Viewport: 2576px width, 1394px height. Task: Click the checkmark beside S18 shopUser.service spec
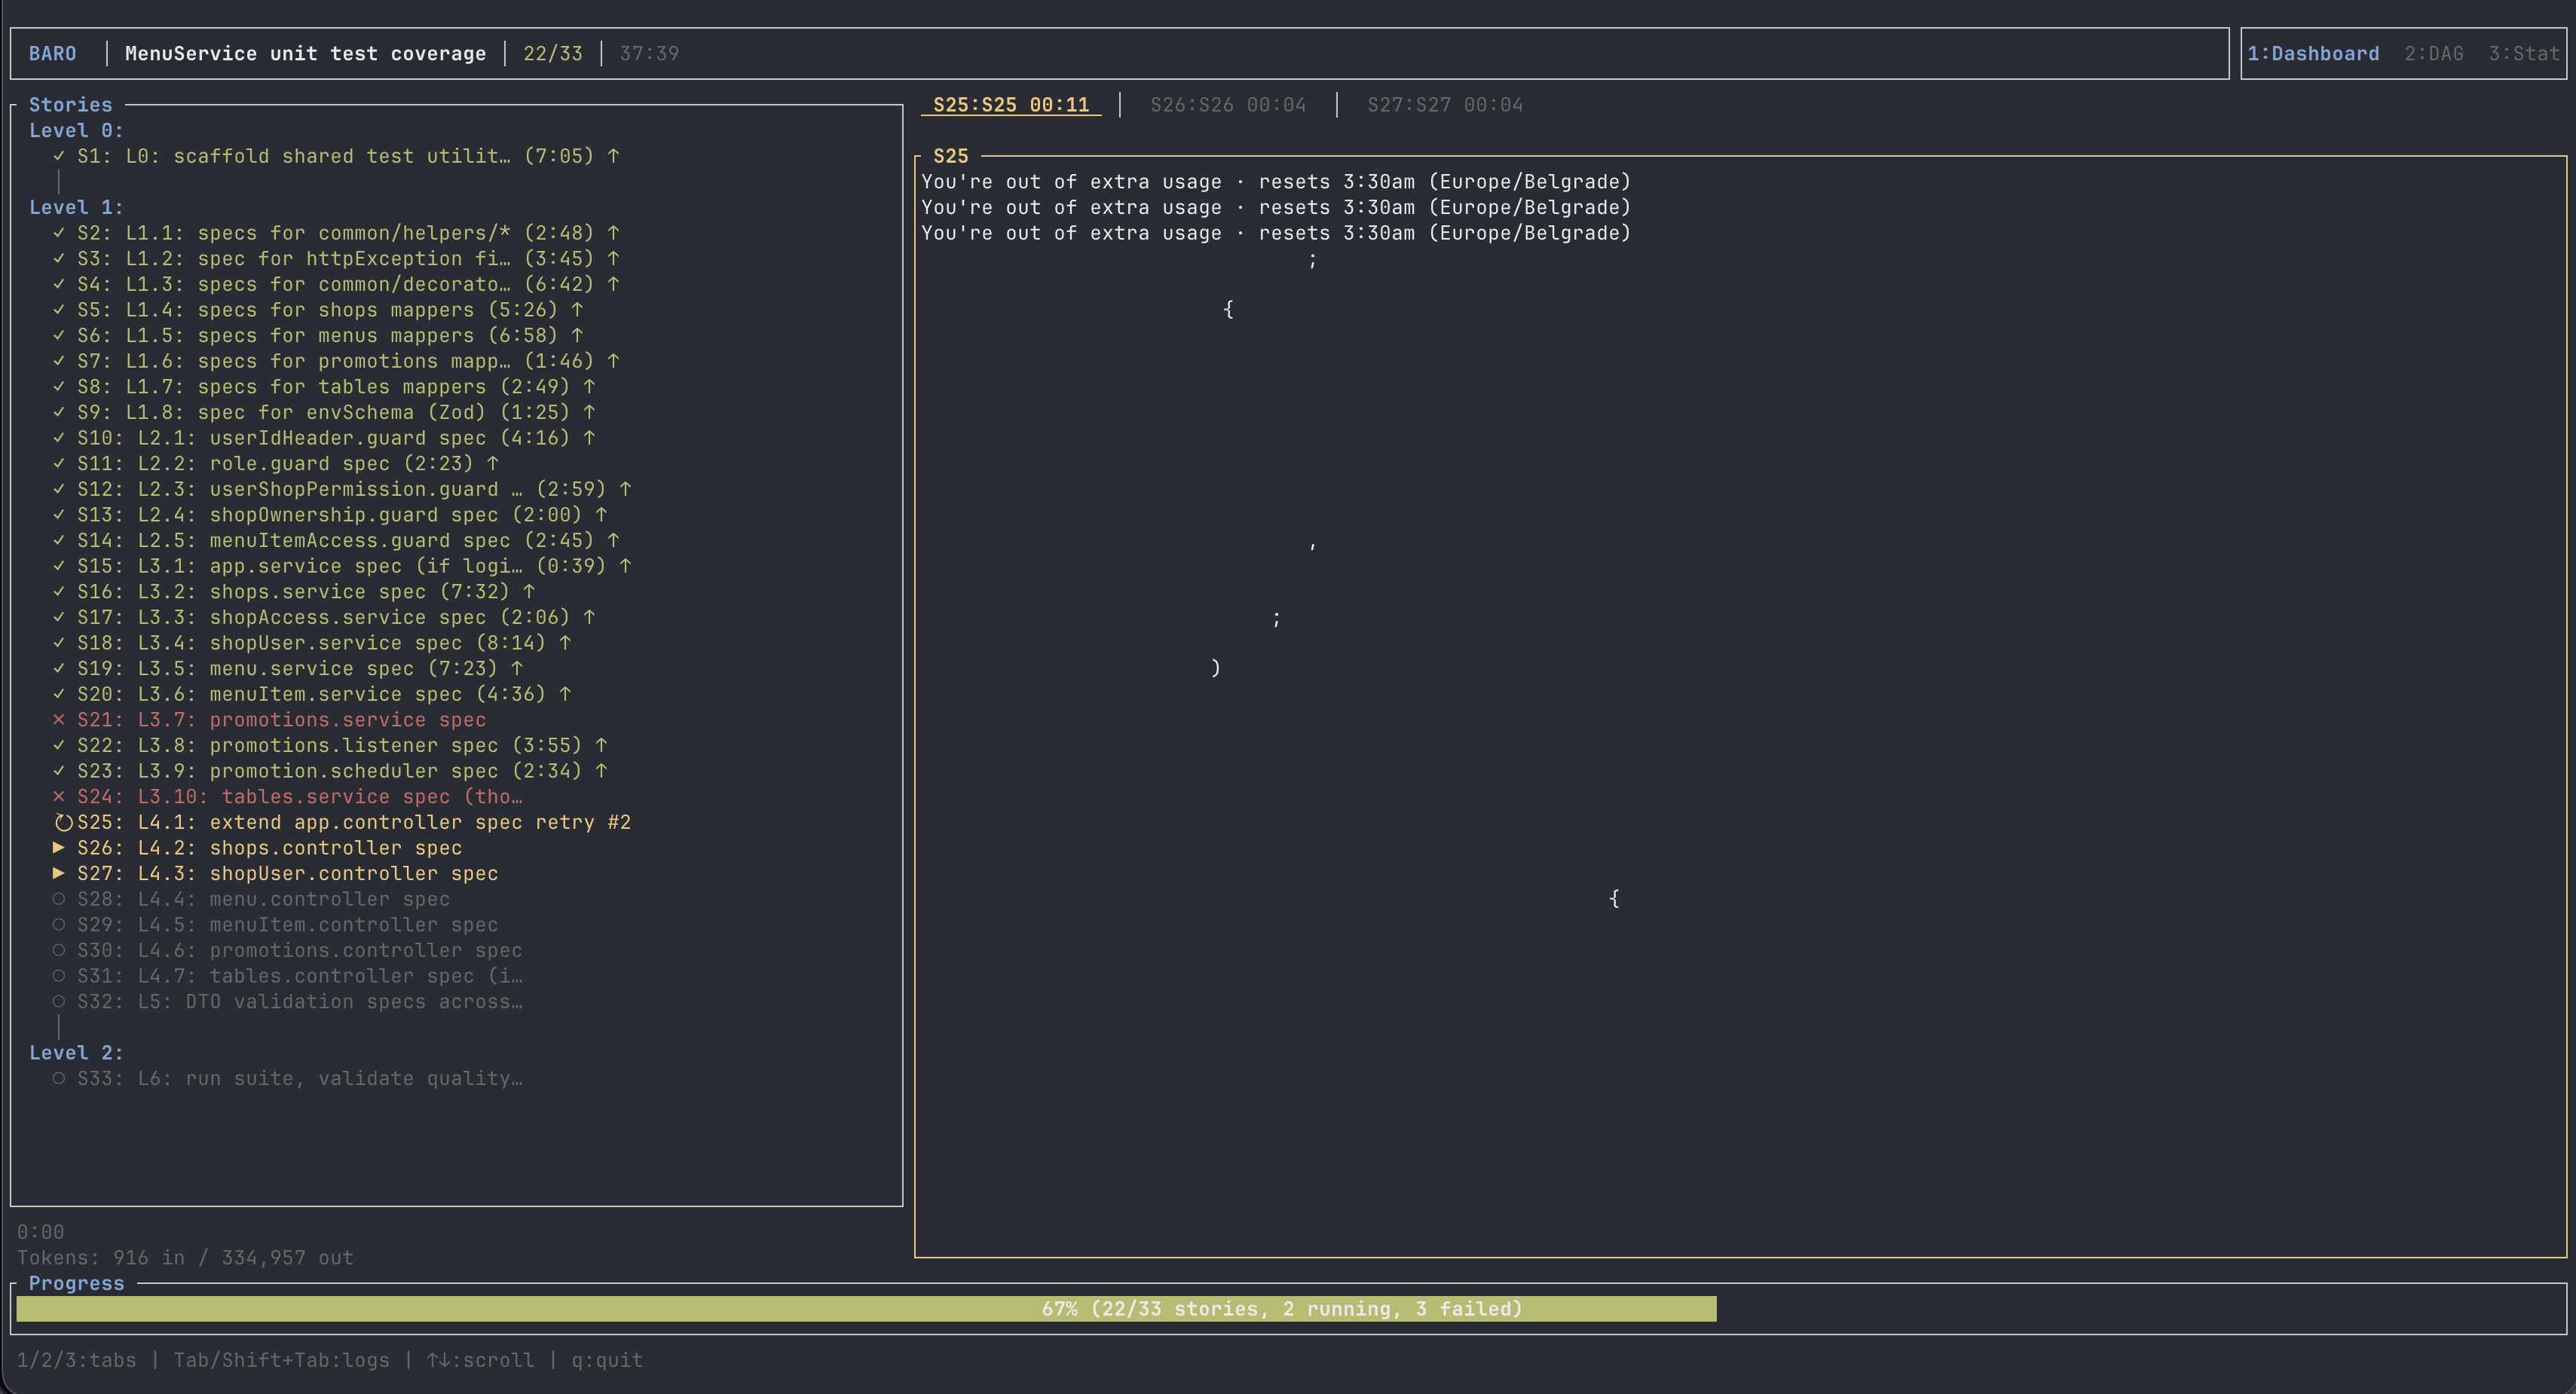coord(59,643)
